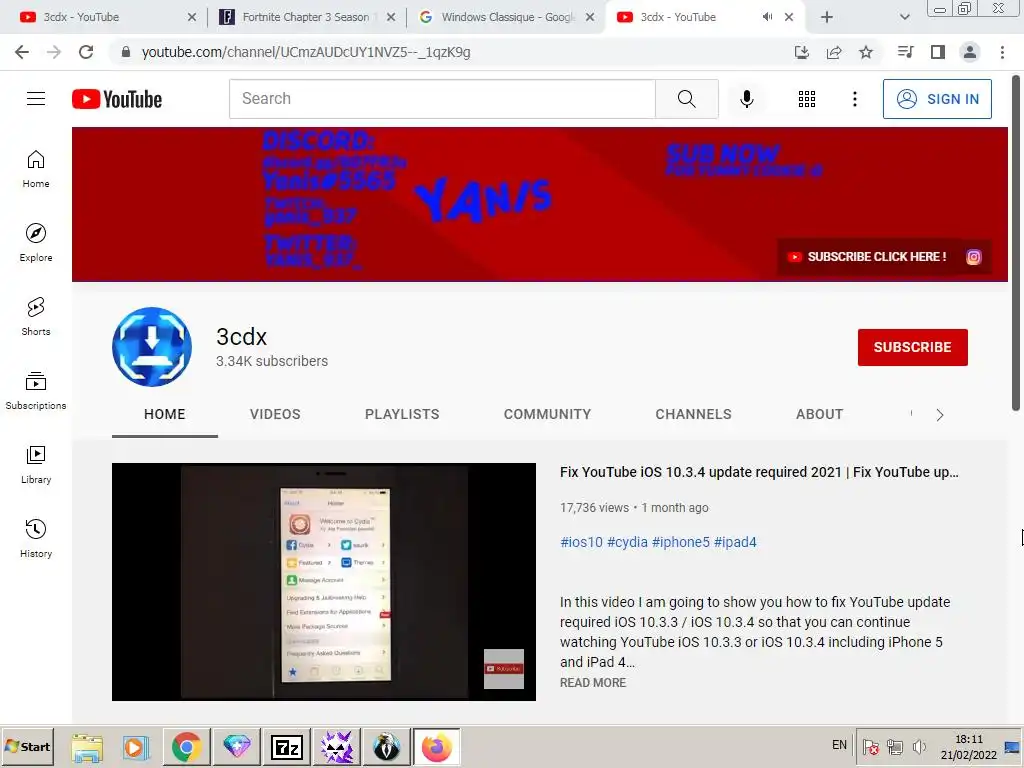The height and width of the screenshot is (768, 1024).
Task: Switch to Windows Classique Google tab
Action: pyautogui.click(x=508, y=17)
